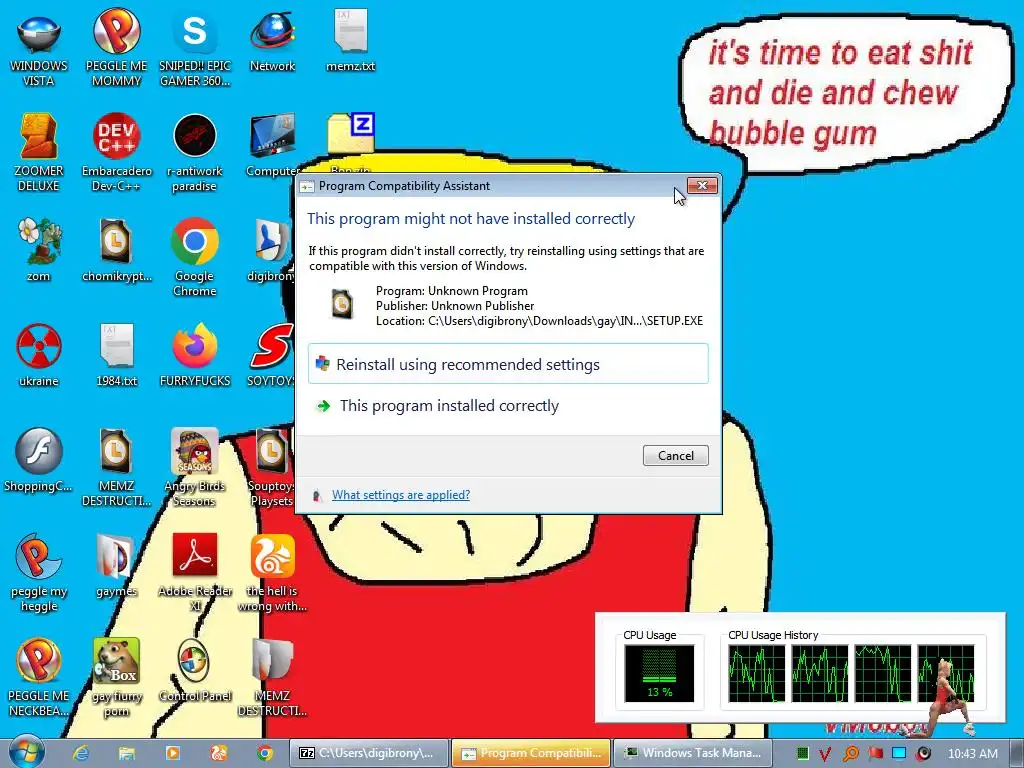The width and height of the screenshot is (1024, 768).
Task: Open the Computer desktop icon
Action: [272, 145]
